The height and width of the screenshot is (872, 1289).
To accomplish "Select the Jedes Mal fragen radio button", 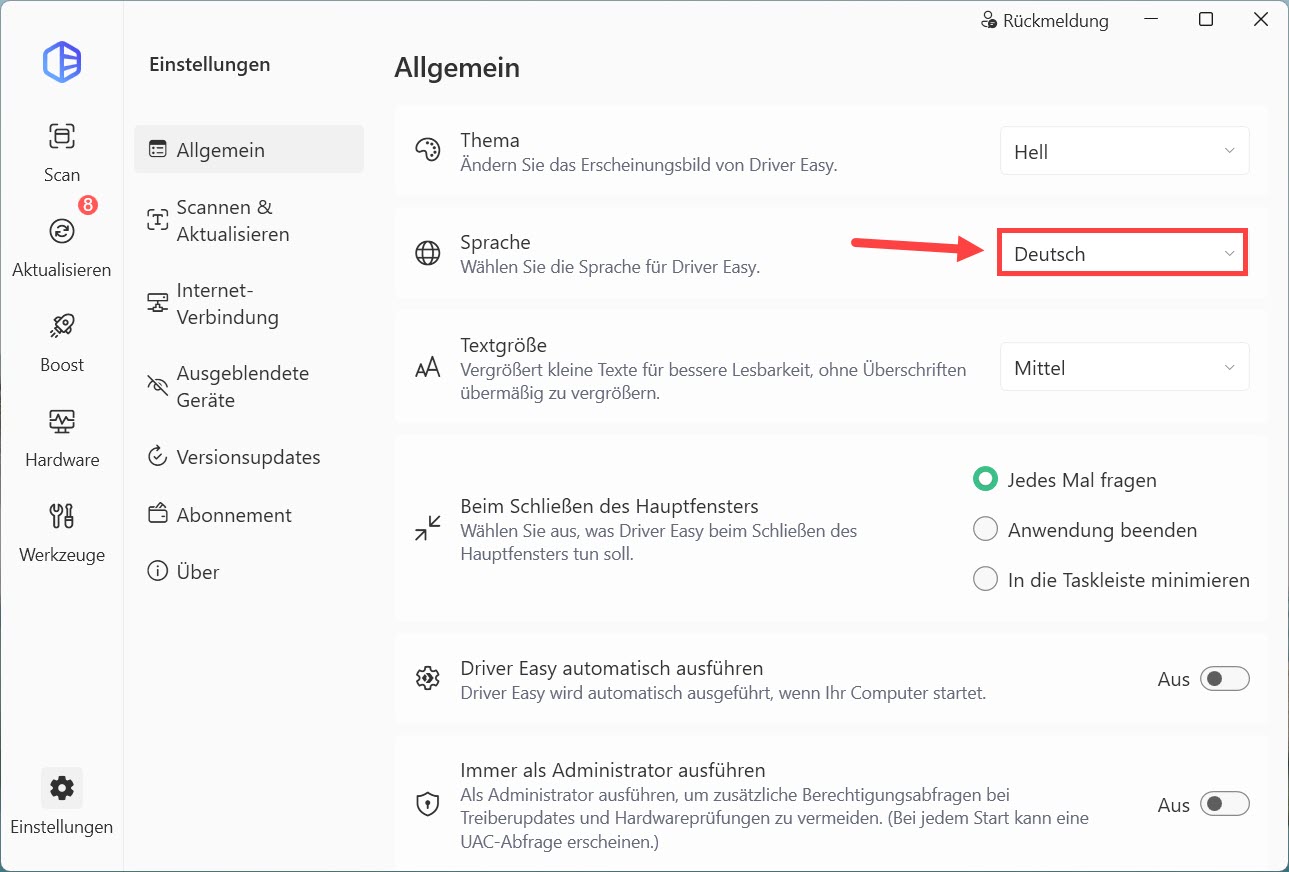I will click(x=985, y=480).
